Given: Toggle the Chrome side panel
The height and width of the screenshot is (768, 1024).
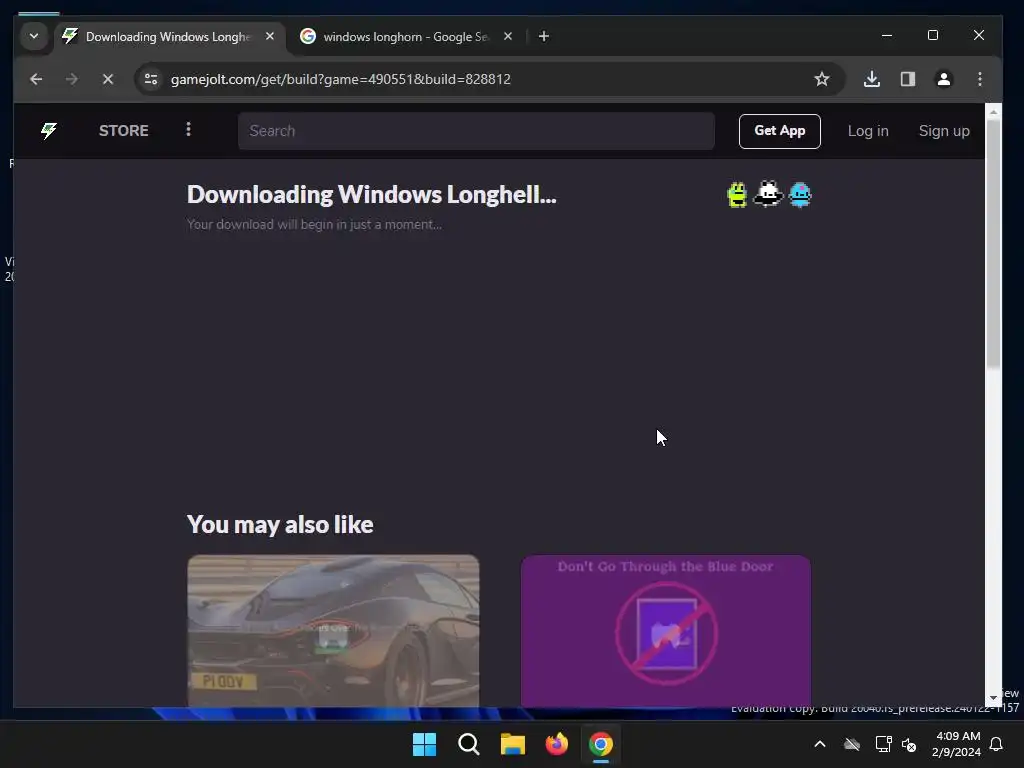Looking at the screenshot, I should point(908,79).
